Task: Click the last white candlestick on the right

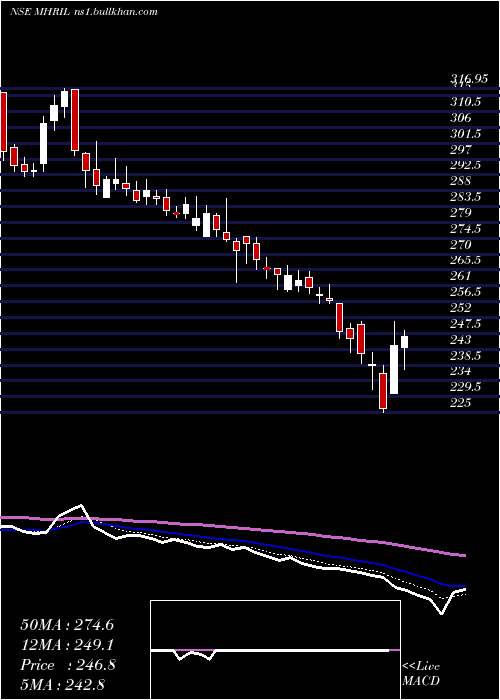Action: (404, 342)
